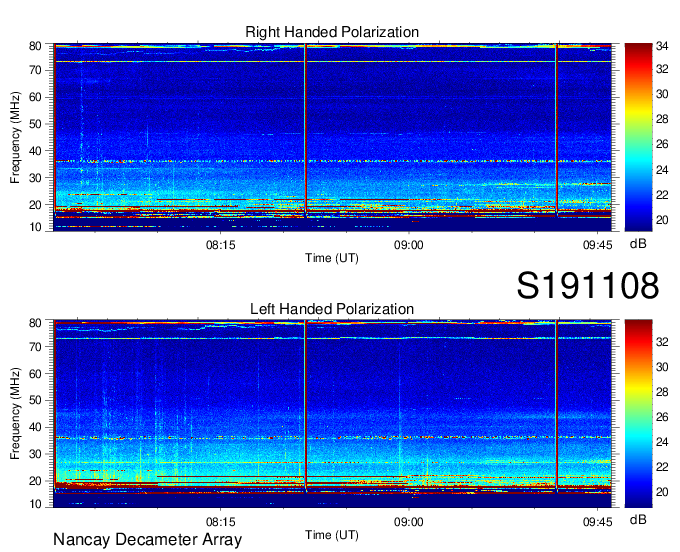Click the bottom panel color bar
This screenshot has width=680, height=552.
click(x=638, y=414)
